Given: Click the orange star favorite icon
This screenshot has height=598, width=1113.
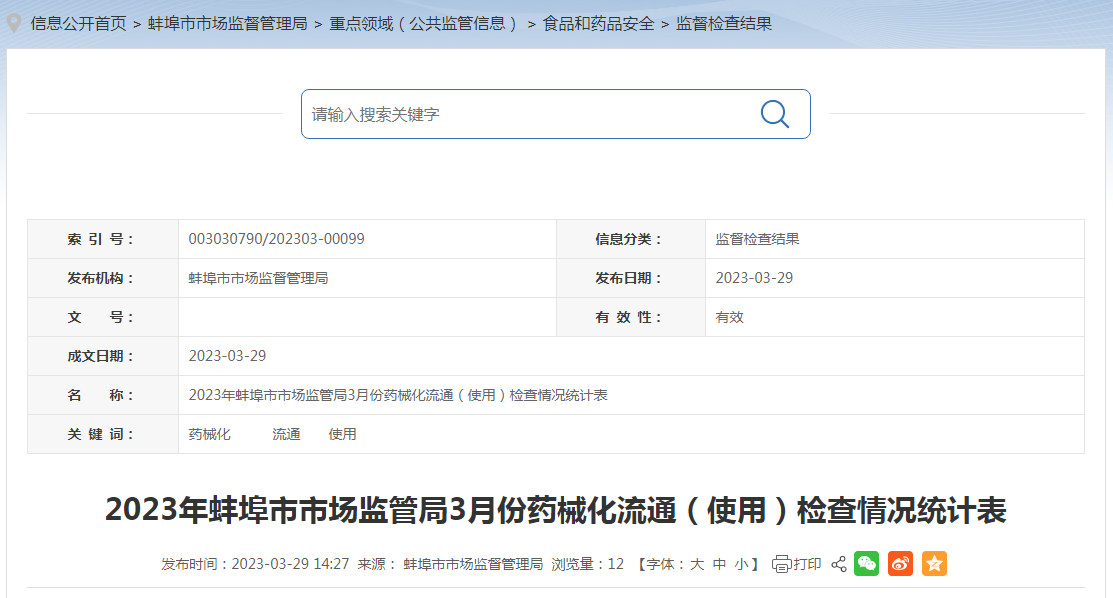Looking at the screenshot, I should [934, 564].
